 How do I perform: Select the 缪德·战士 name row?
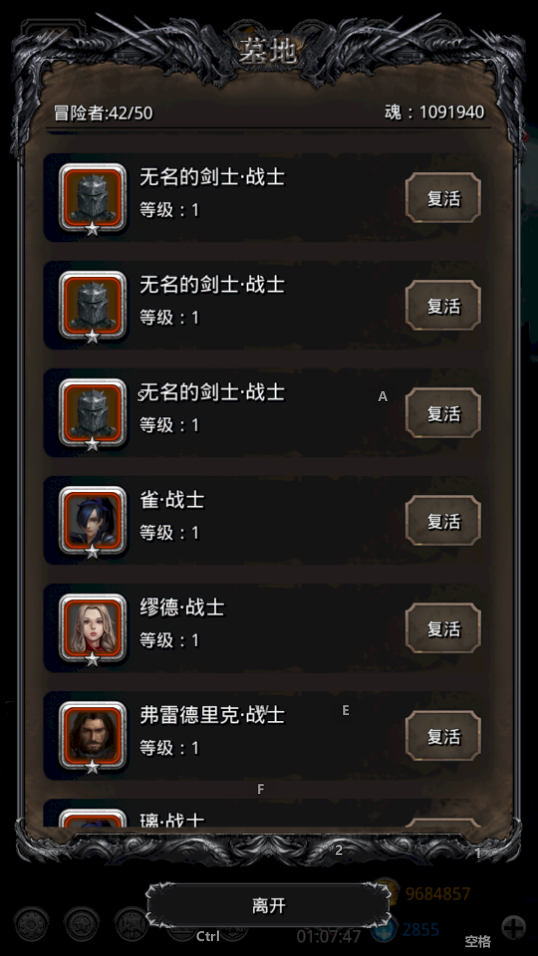pyautogui.click(x=265, y=629)
